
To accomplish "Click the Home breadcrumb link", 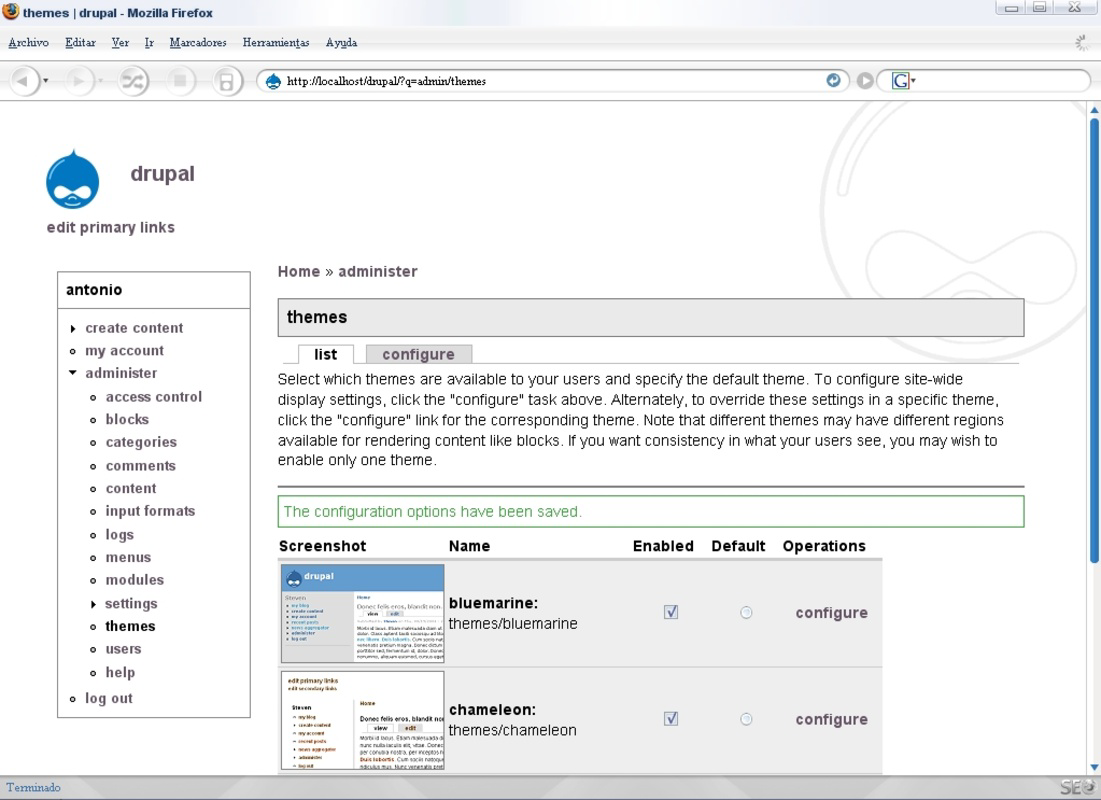I will point(298,272).
